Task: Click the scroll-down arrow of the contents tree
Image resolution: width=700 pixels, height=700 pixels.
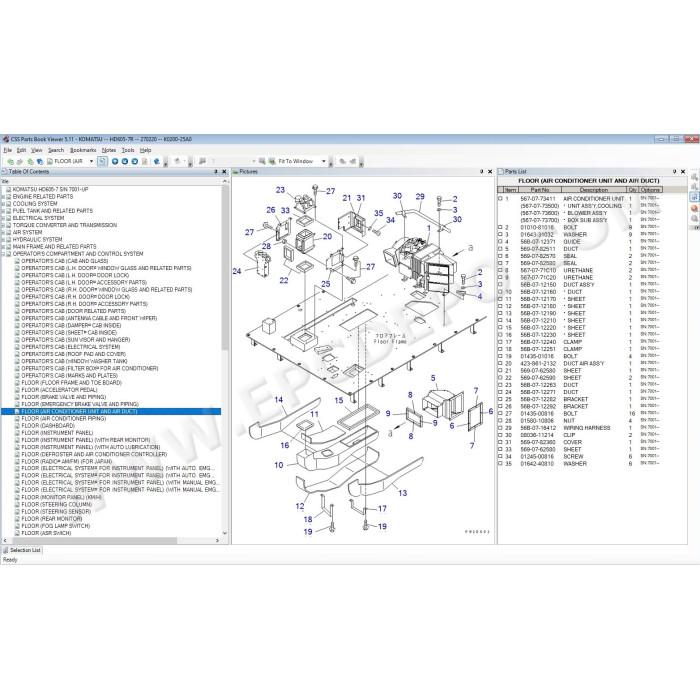Action: (x=225, y=533)
